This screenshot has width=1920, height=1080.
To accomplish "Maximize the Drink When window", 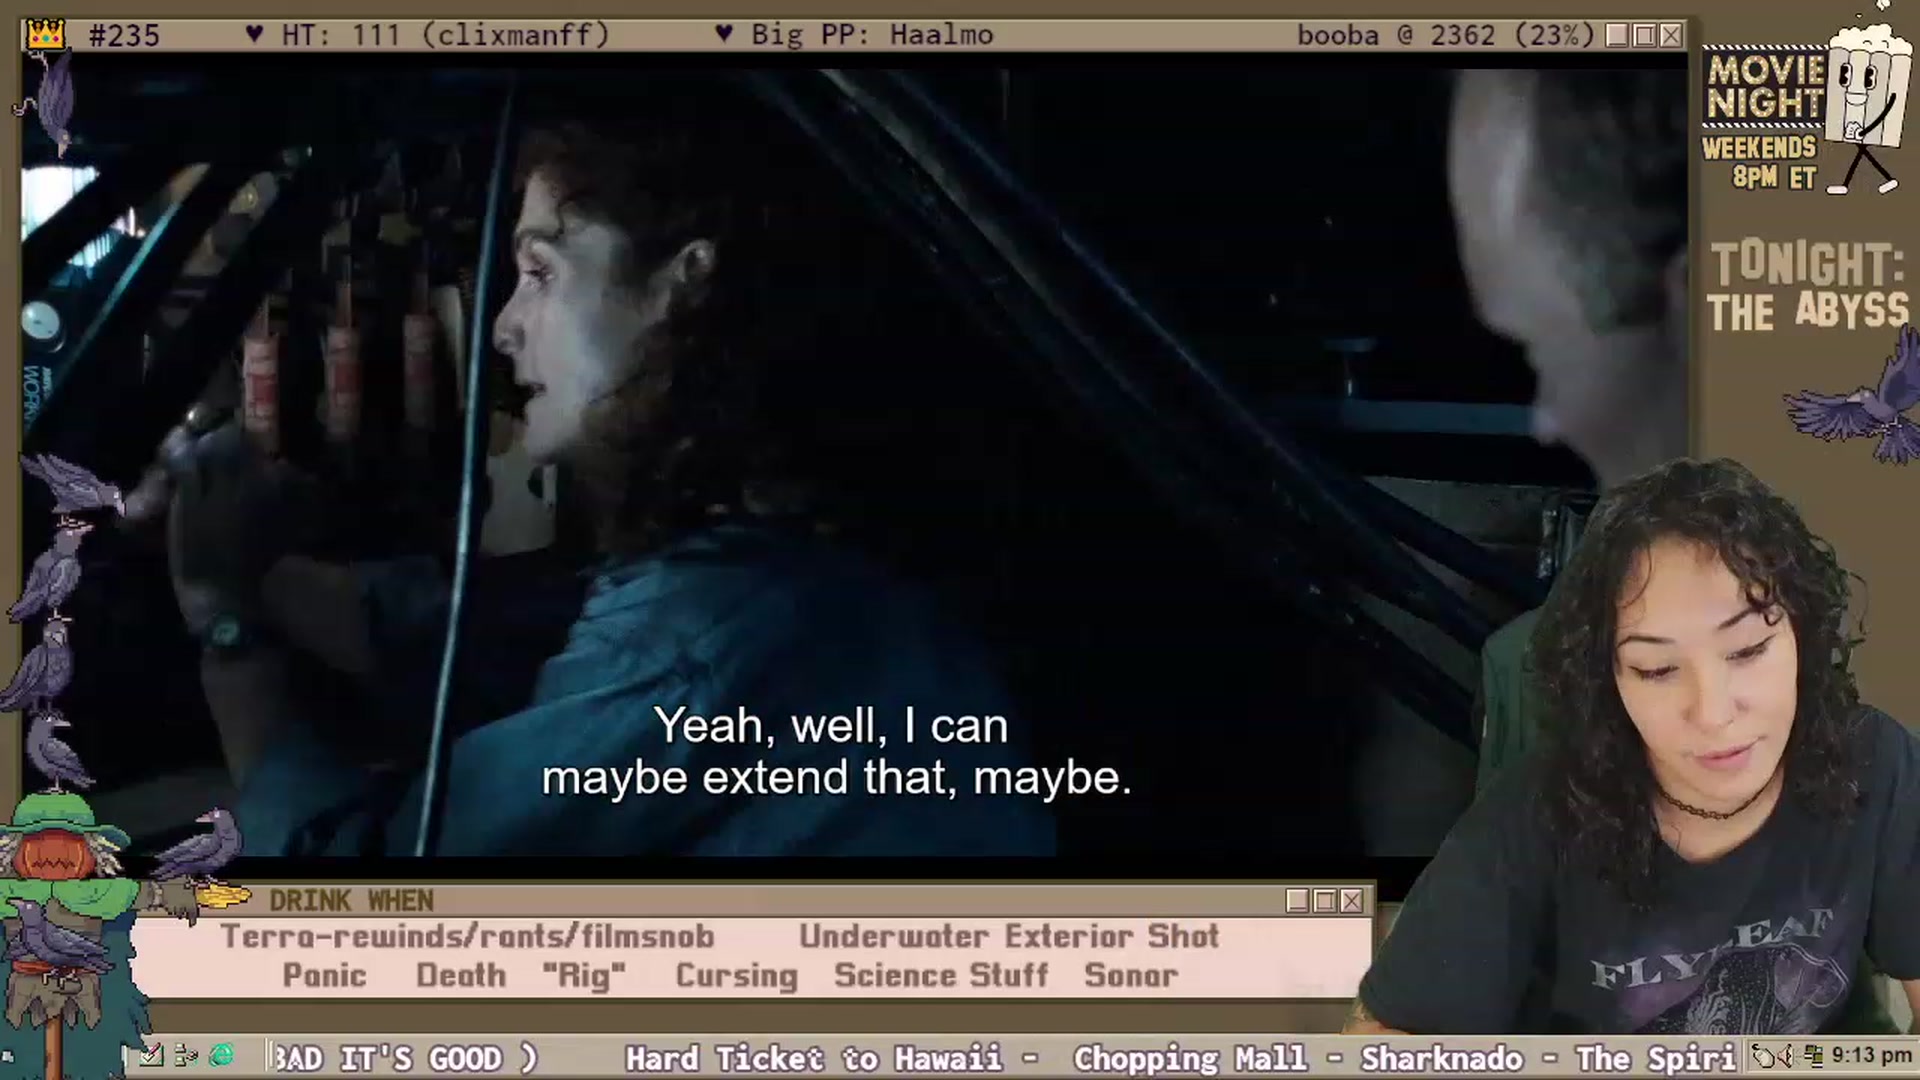I will [x=1325, y=901].
